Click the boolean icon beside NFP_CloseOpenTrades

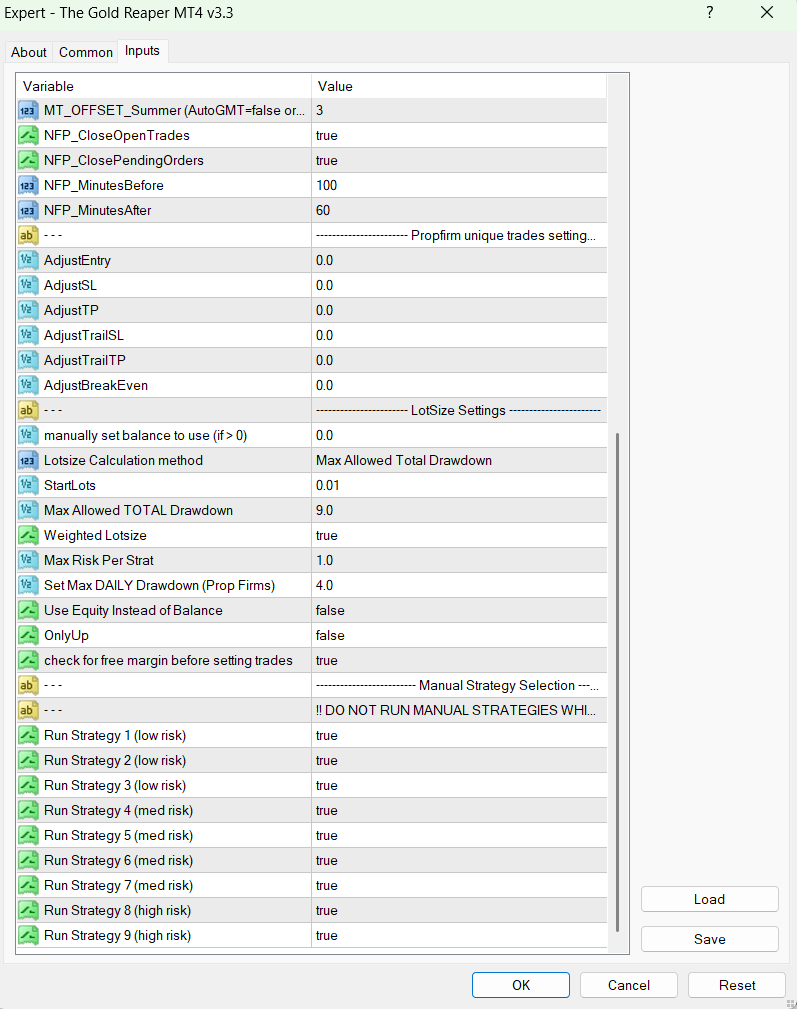28,135
